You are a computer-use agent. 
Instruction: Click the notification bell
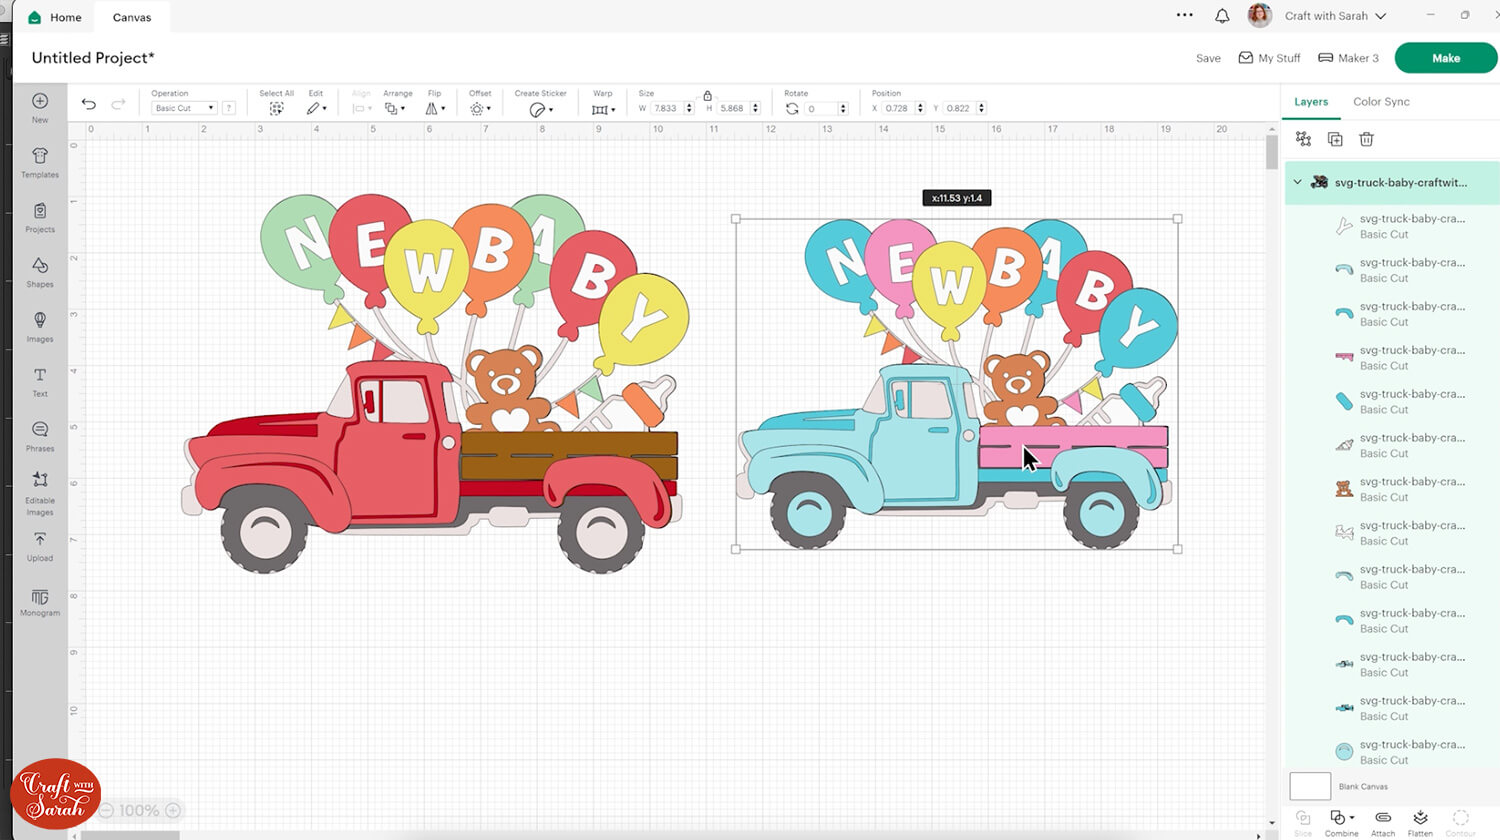(x=1222, y=15)
